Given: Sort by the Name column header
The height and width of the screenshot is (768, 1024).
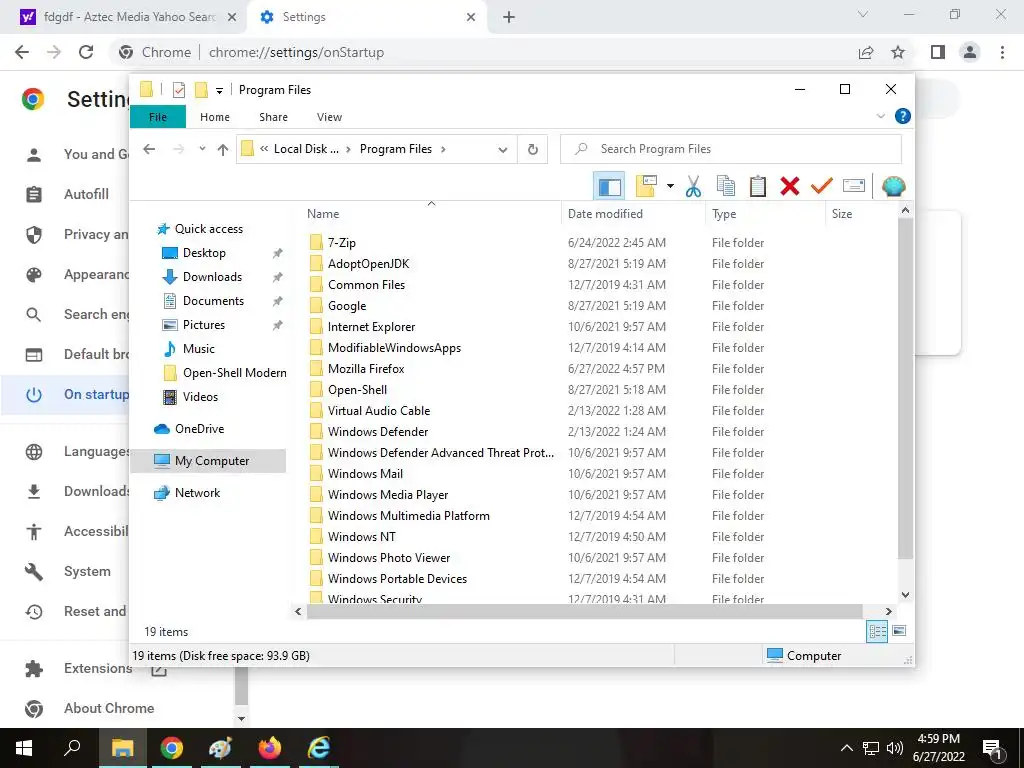Looking at the screenshot, I should (323, 214).
